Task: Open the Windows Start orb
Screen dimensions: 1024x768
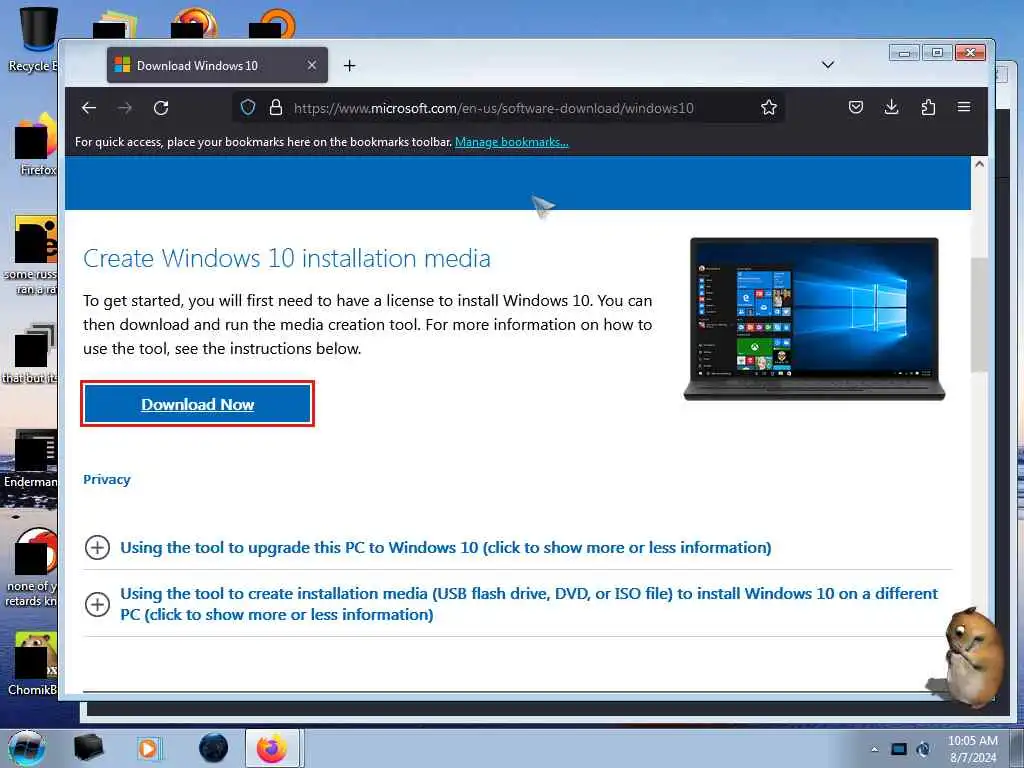Action: [27, 748]
